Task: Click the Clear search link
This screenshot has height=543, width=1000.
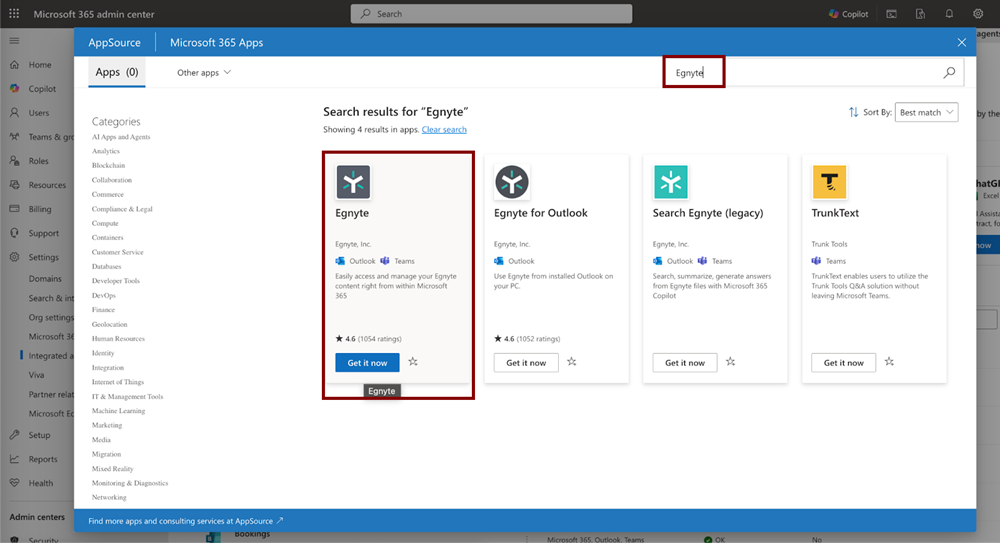Action: pos(444,130)
